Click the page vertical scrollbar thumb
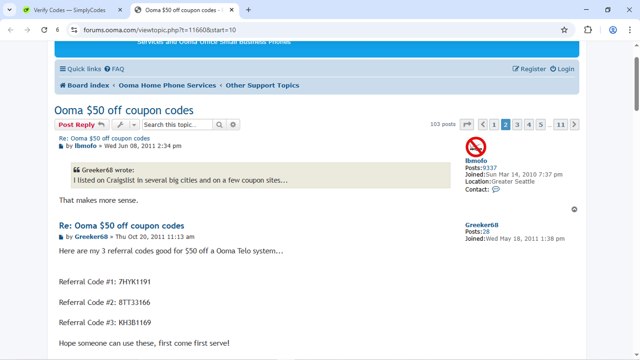The width and height of the screenshot is (640, 360). click(636, 84)
